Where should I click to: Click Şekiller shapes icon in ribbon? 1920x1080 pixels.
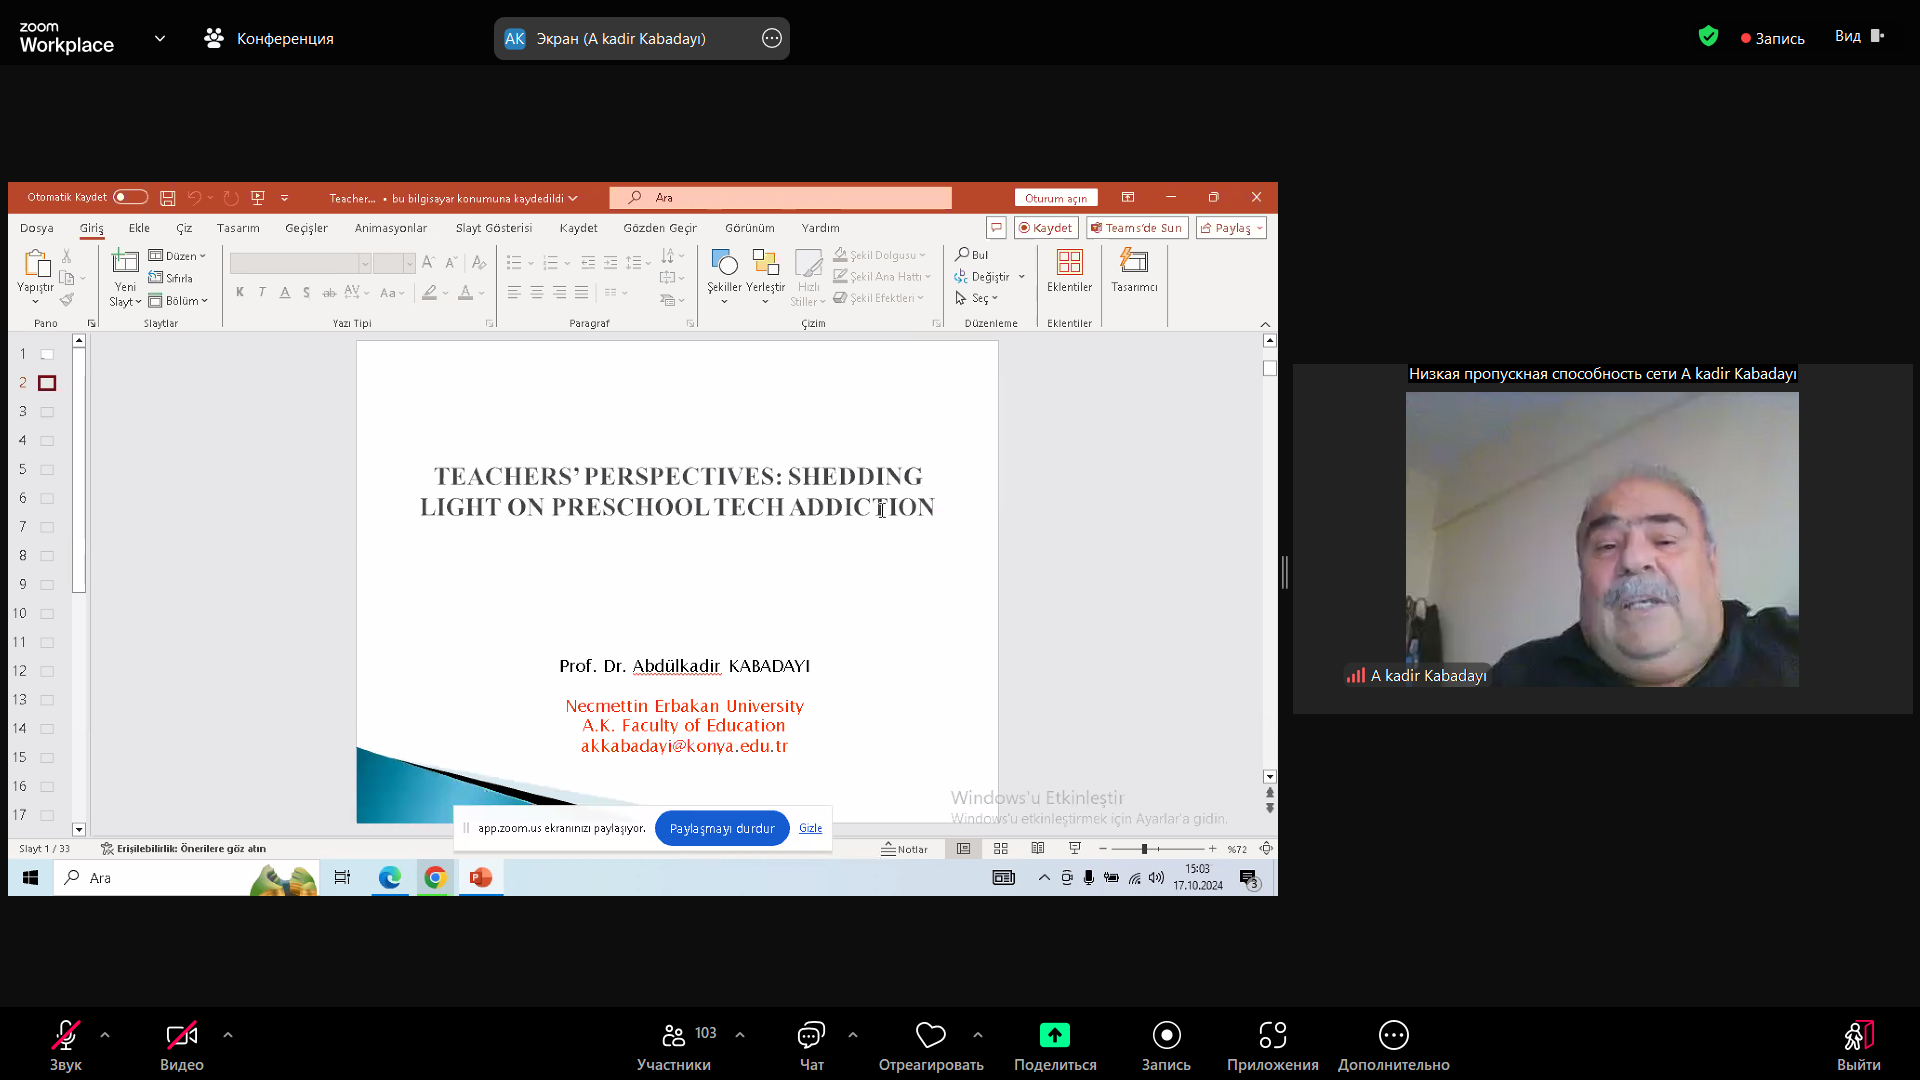pyautogui.click(x=724, y=263)
